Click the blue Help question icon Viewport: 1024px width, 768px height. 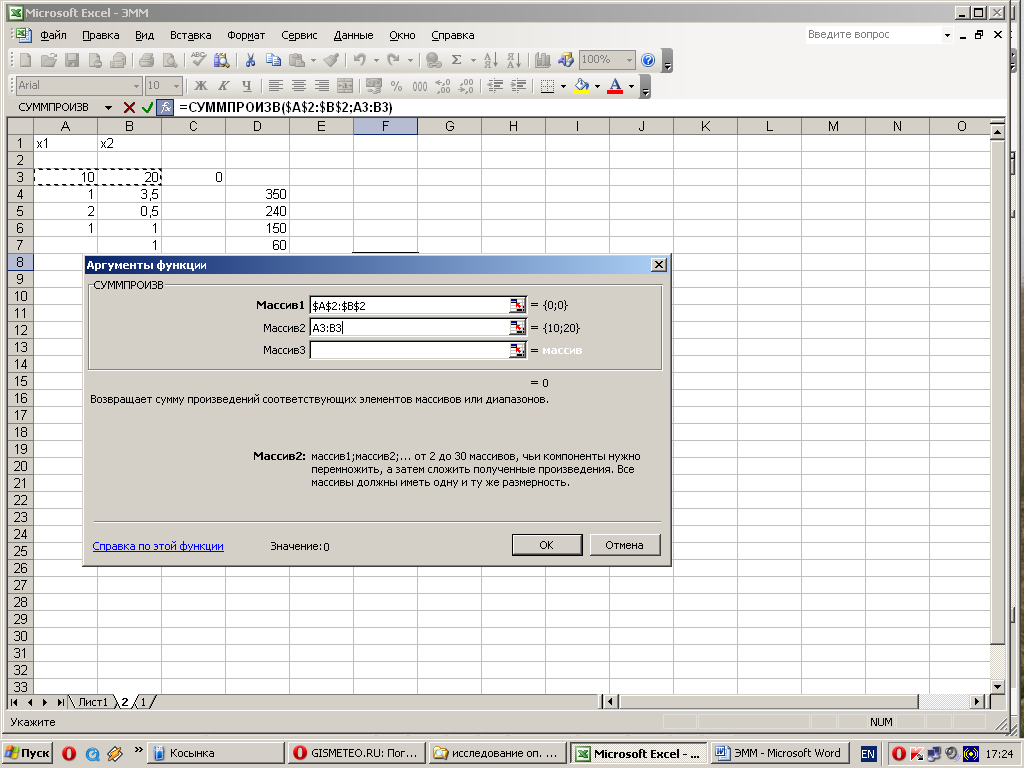[x=648, y=60]
